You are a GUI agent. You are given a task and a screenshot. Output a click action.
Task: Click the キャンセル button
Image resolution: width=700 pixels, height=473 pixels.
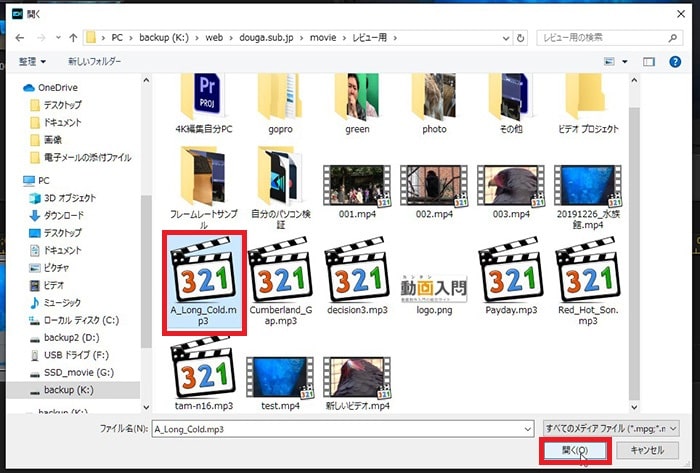coord(647,450)
